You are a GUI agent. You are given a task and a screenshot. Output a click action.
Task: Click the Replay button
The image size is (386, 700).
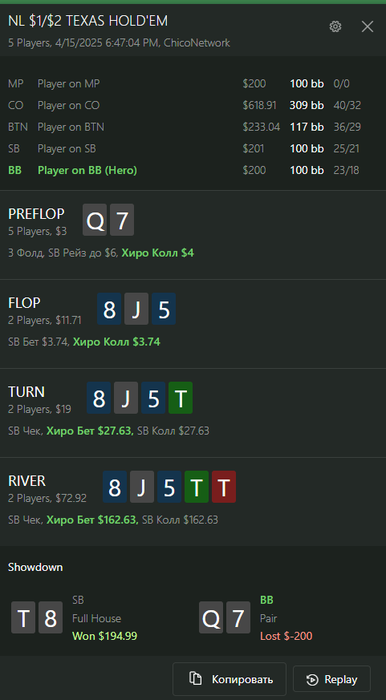332,679
